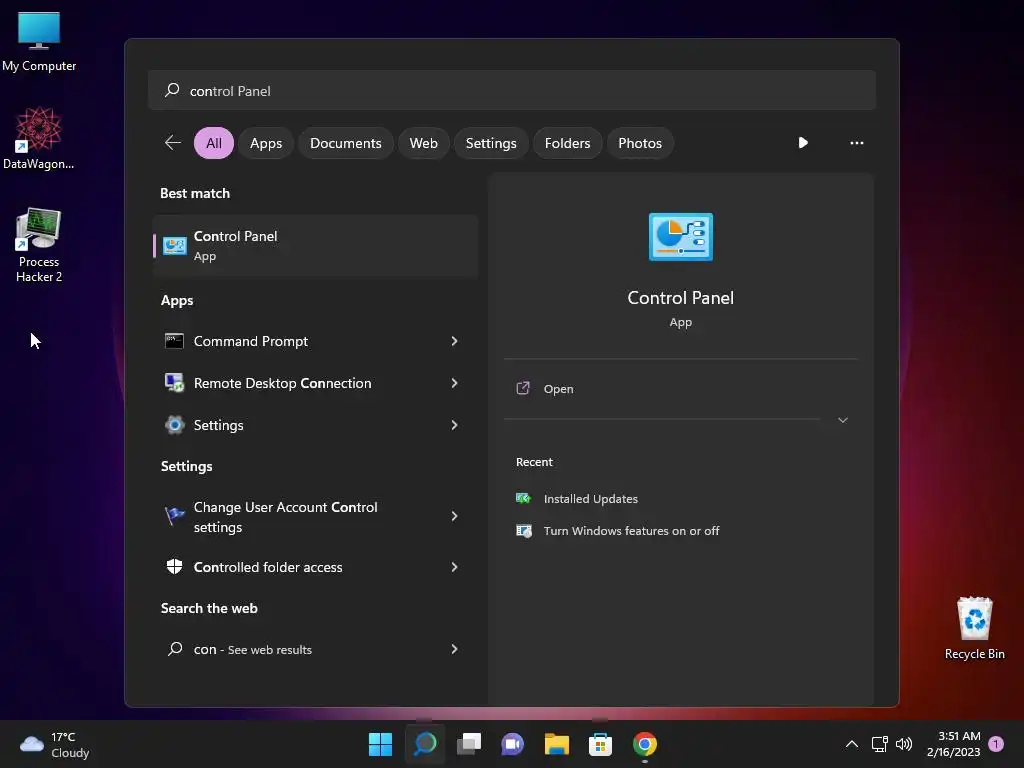Click the Control Panel icon in best match
Screen dimensions: 1024x768
coord(174,246)
